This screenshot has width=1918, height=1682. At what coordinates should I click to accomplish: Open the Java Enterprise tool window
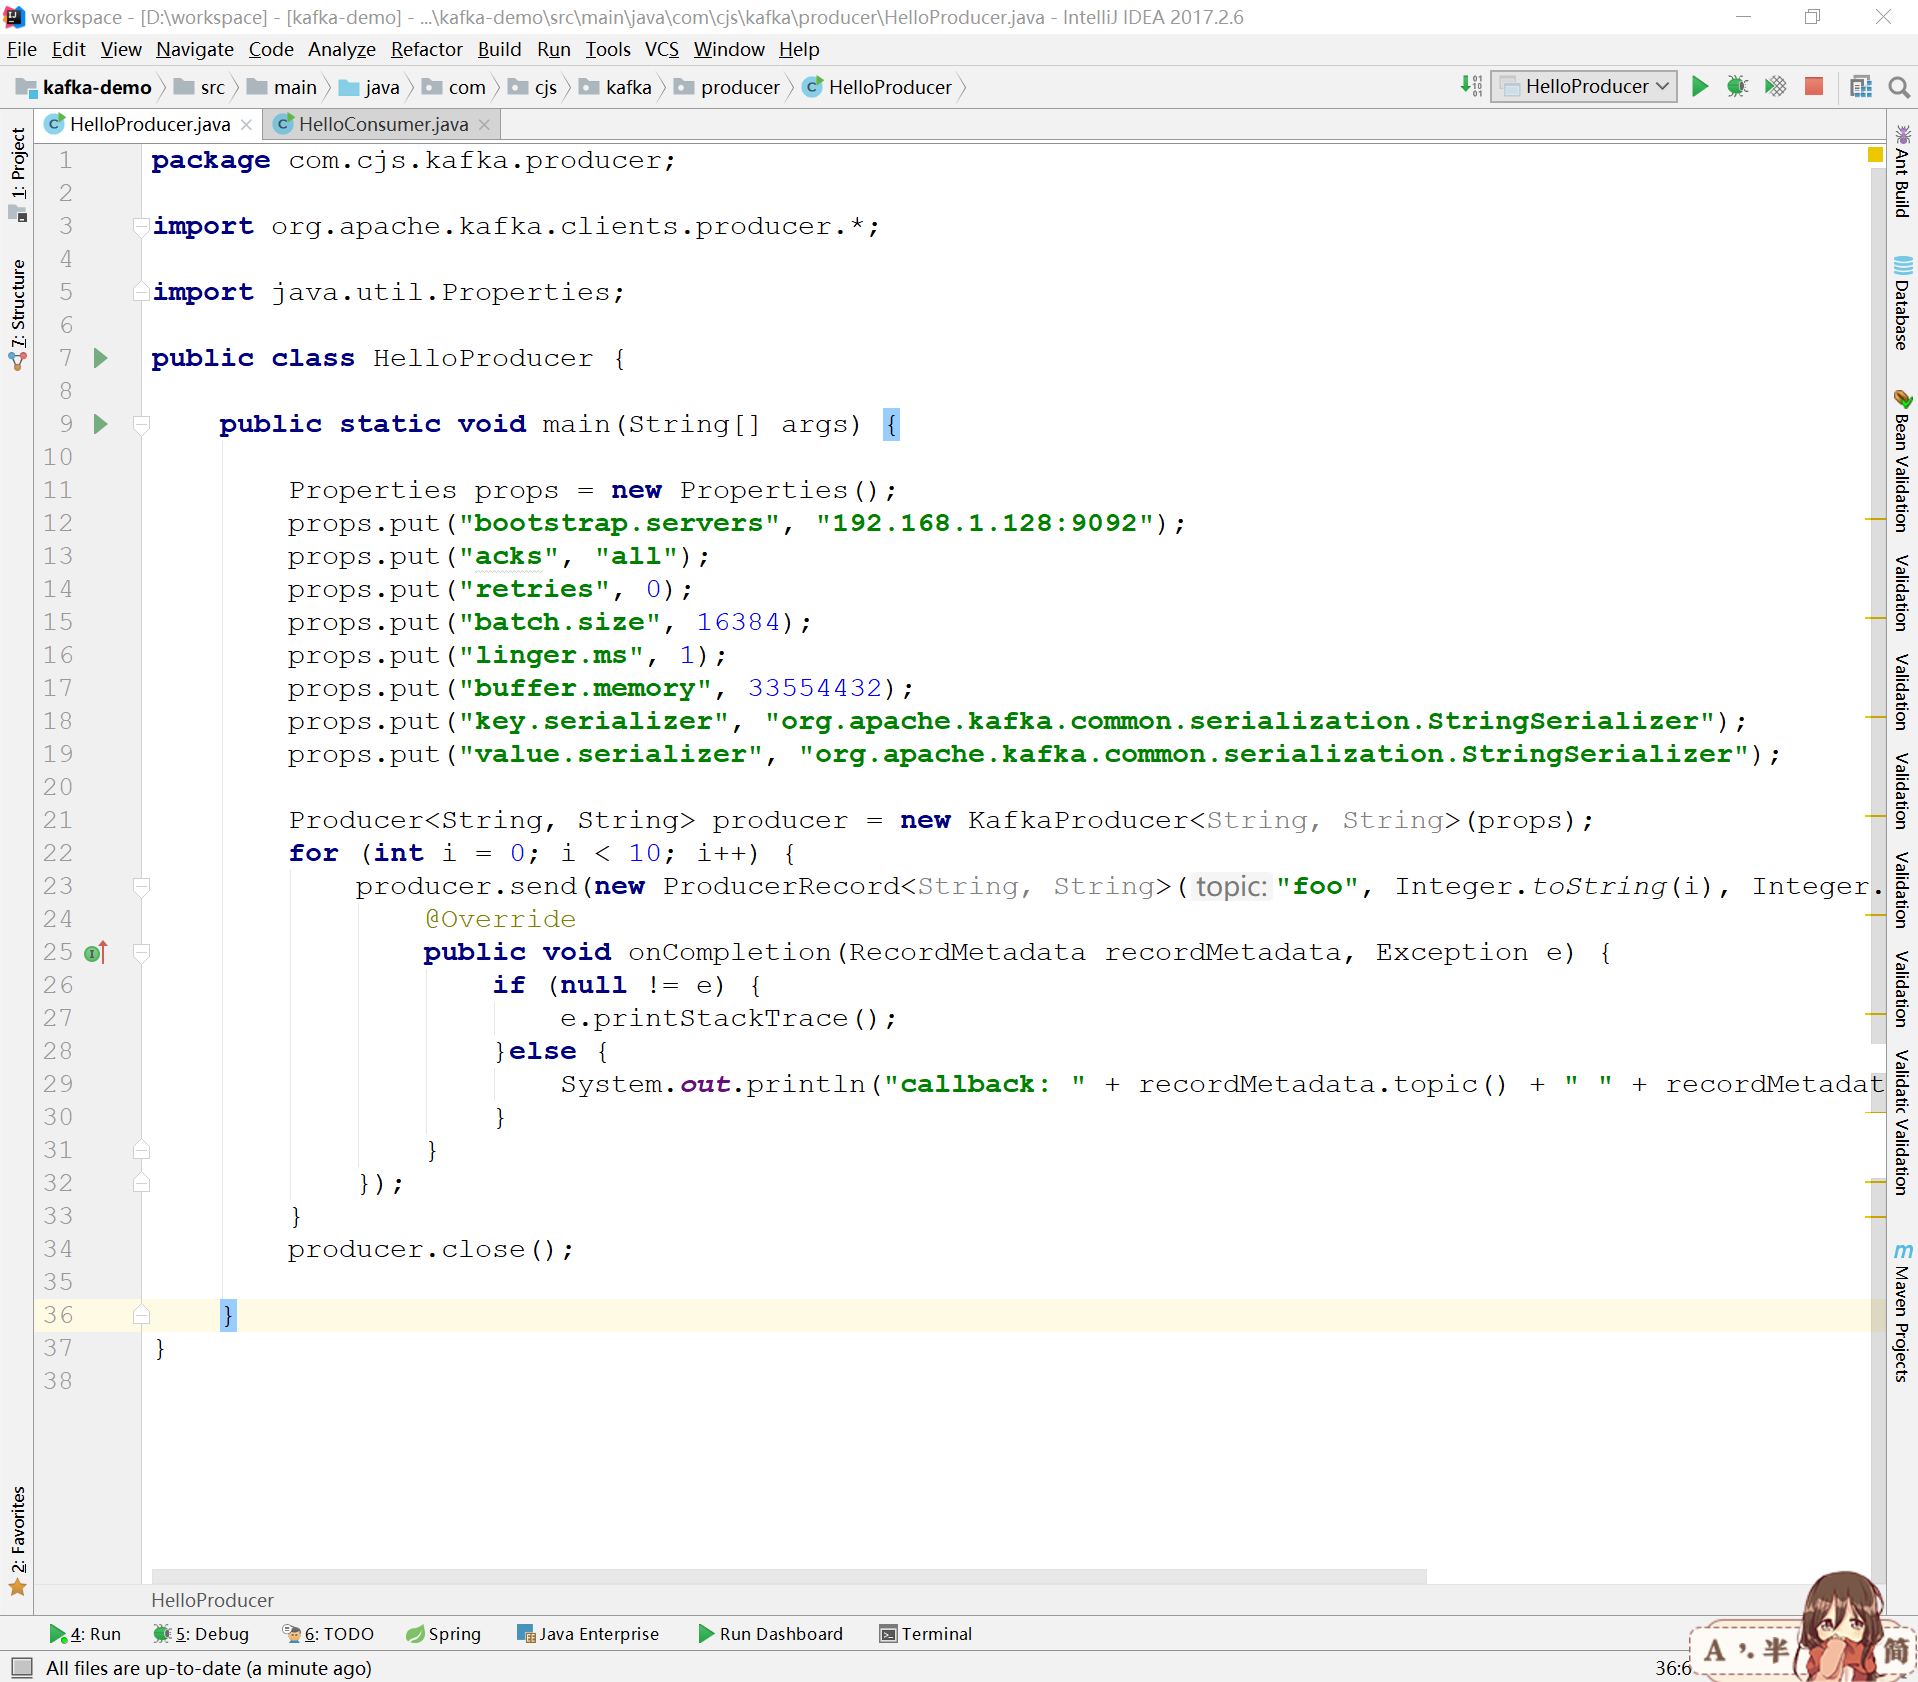588,1634
